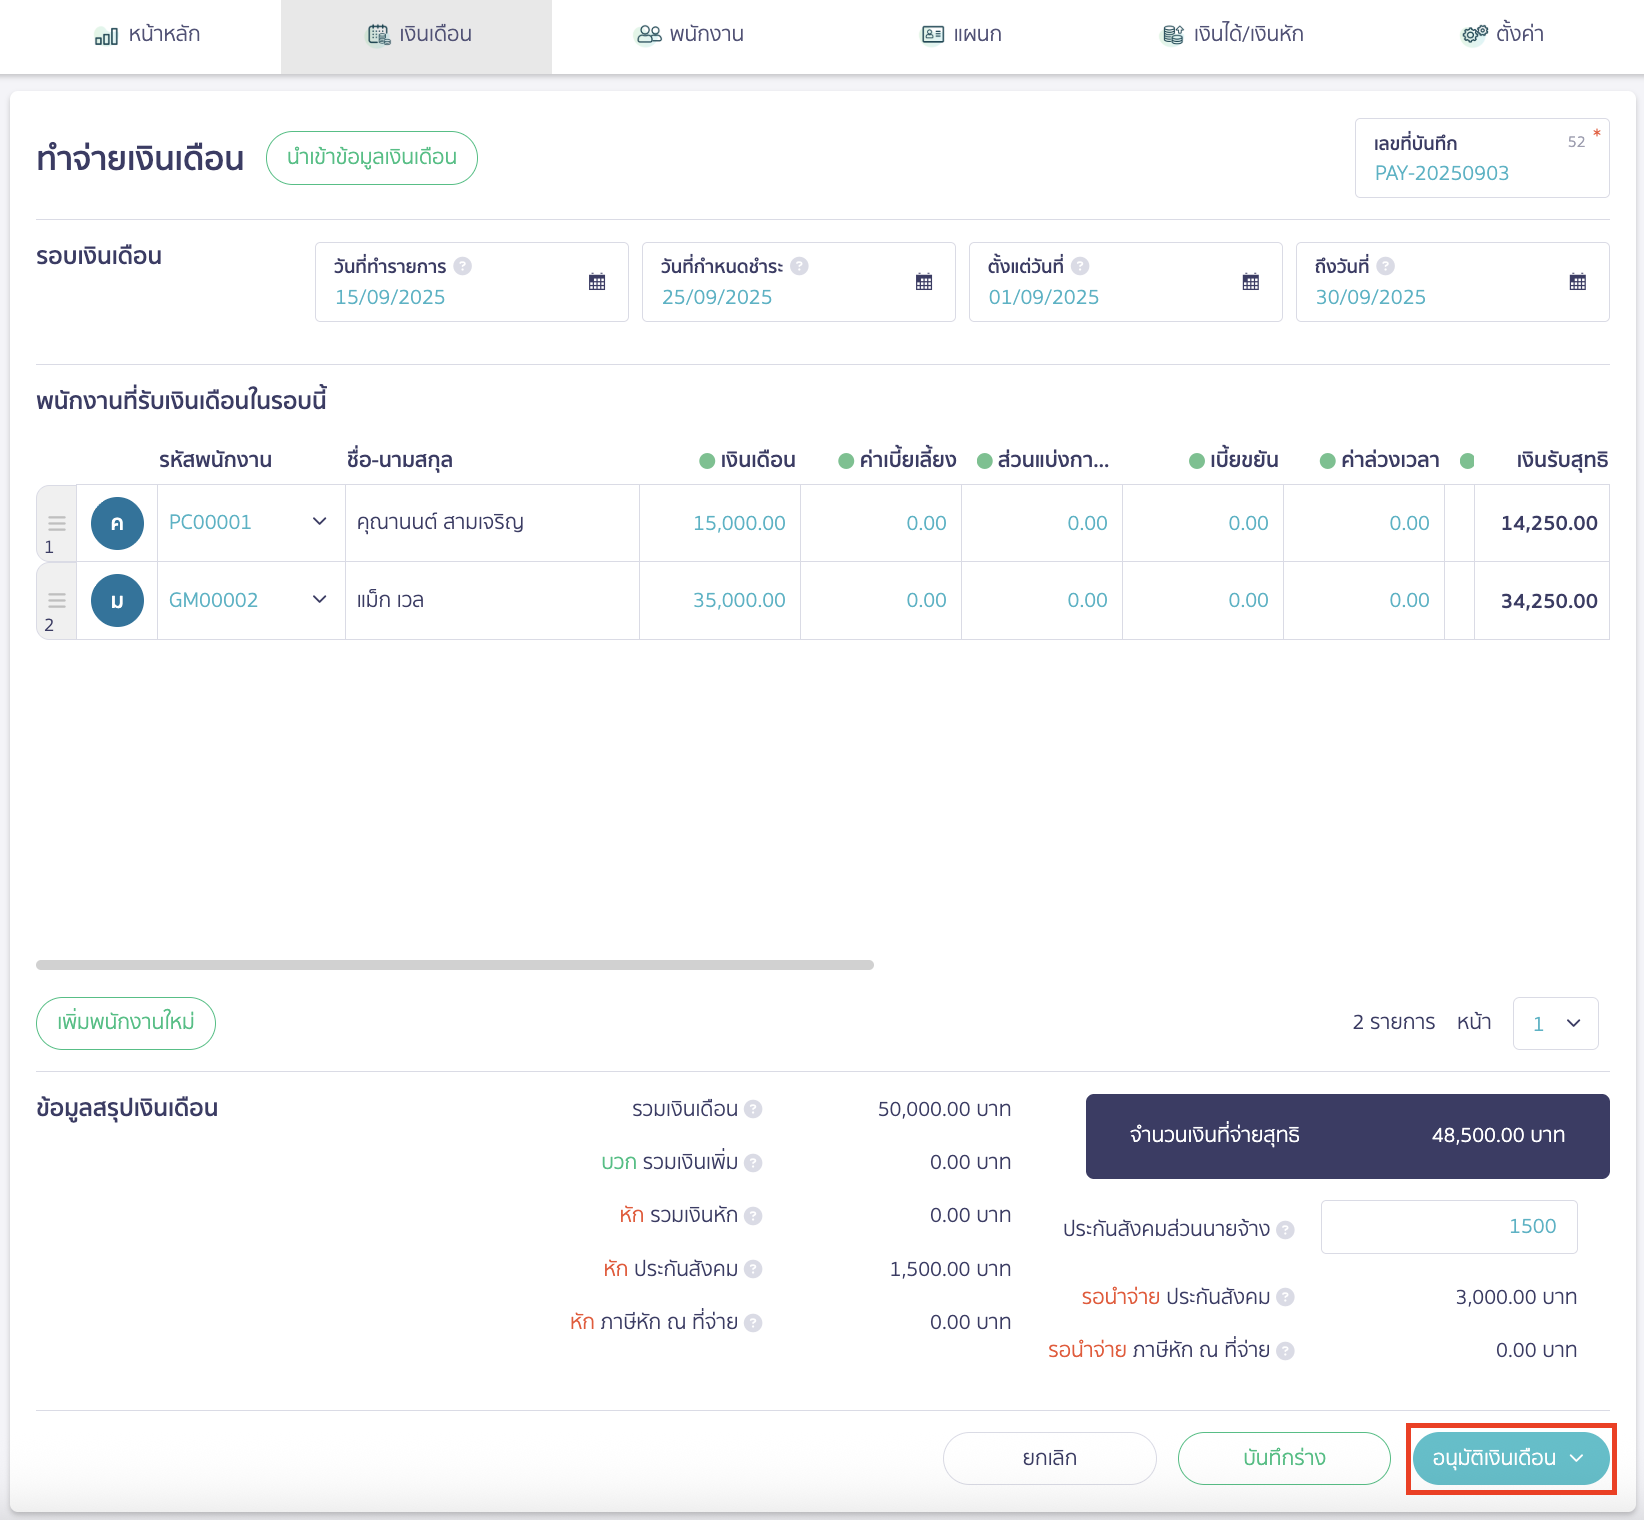
Task: Click the บันทึกร่าง save draft button
Action: click(x=1284, y=1458)
